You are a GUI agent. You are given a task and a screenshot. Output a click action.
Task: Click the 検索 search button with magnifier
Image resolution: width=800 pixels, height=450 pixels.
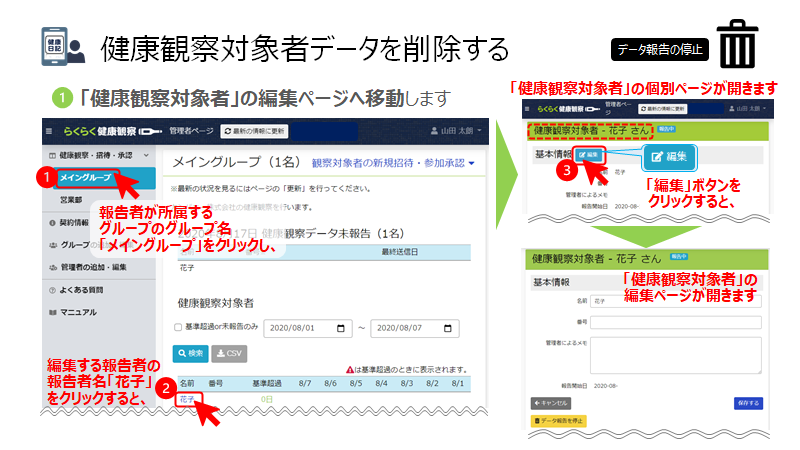click(190, 353)
